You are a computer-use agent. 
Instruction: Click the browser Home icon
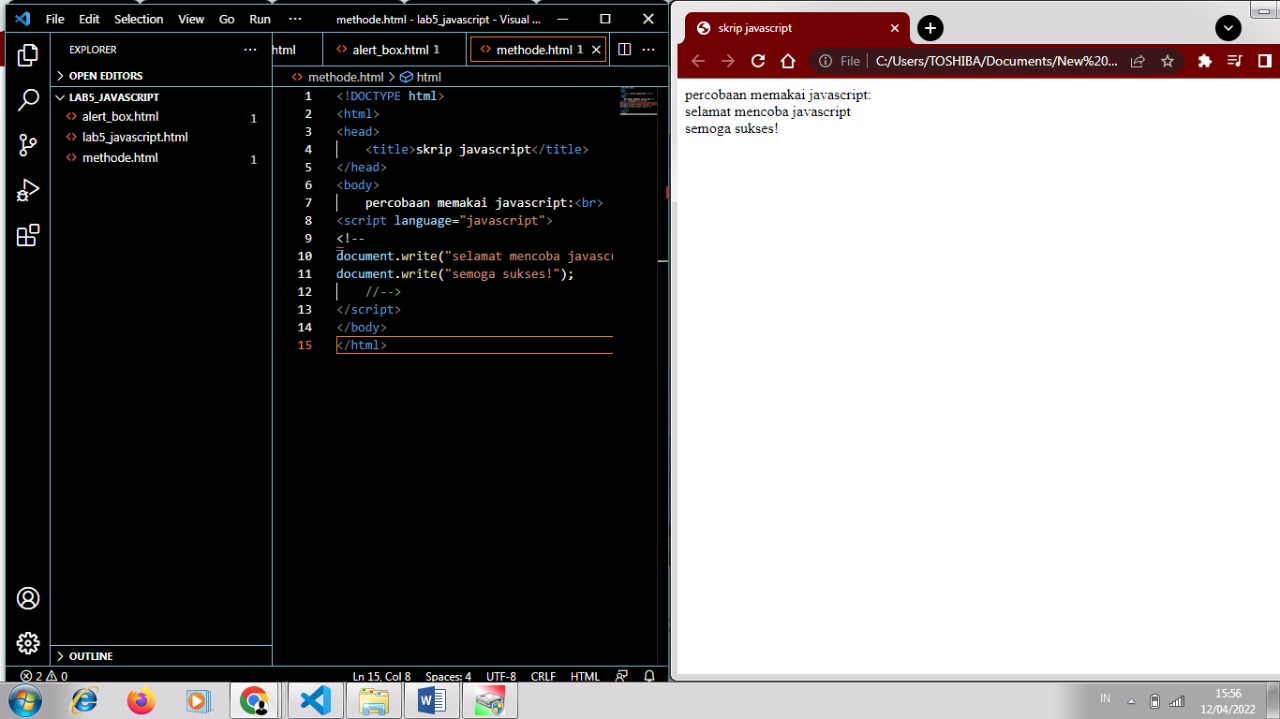pos(788,61)
